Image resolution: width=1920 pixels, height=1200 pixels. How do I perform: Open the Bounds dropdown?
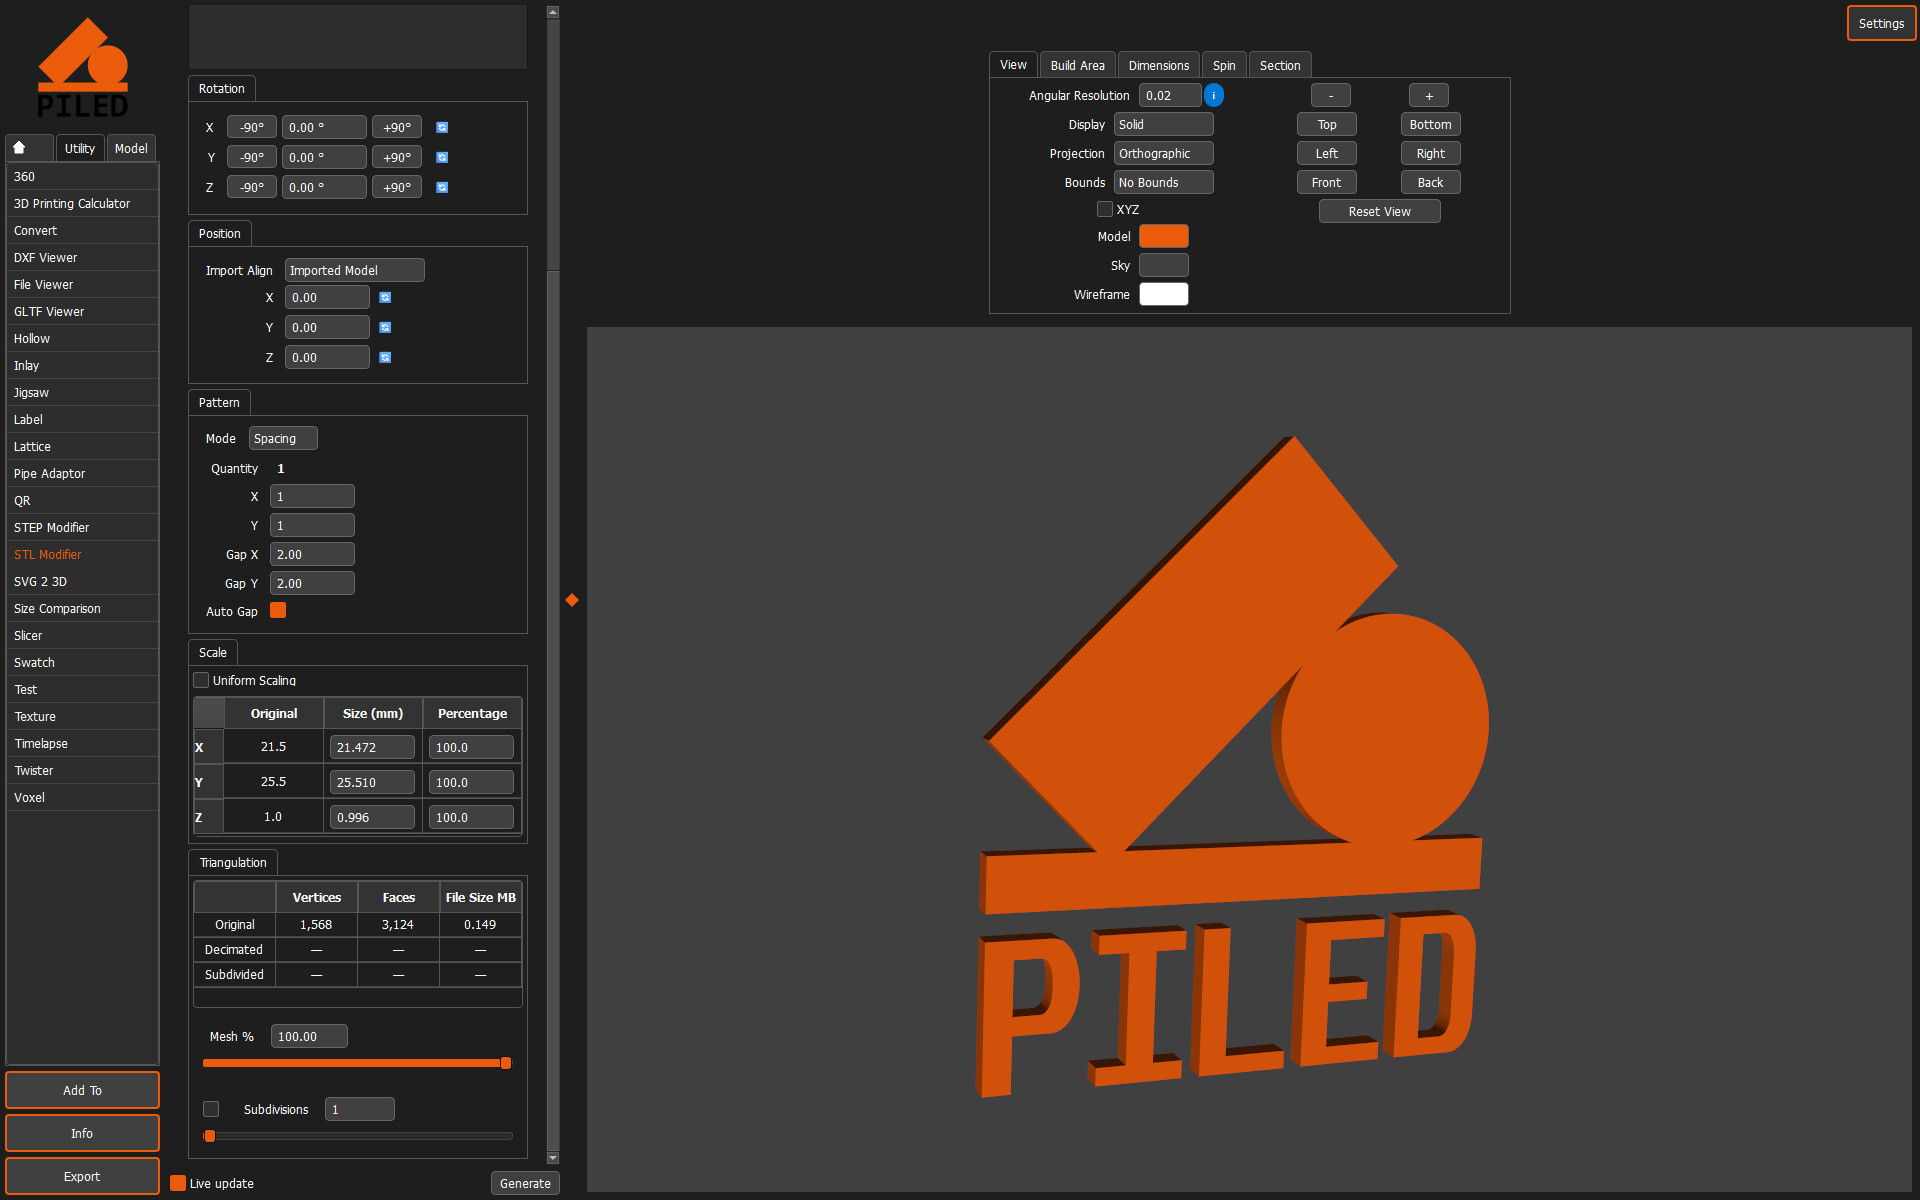coord(1164,183)
